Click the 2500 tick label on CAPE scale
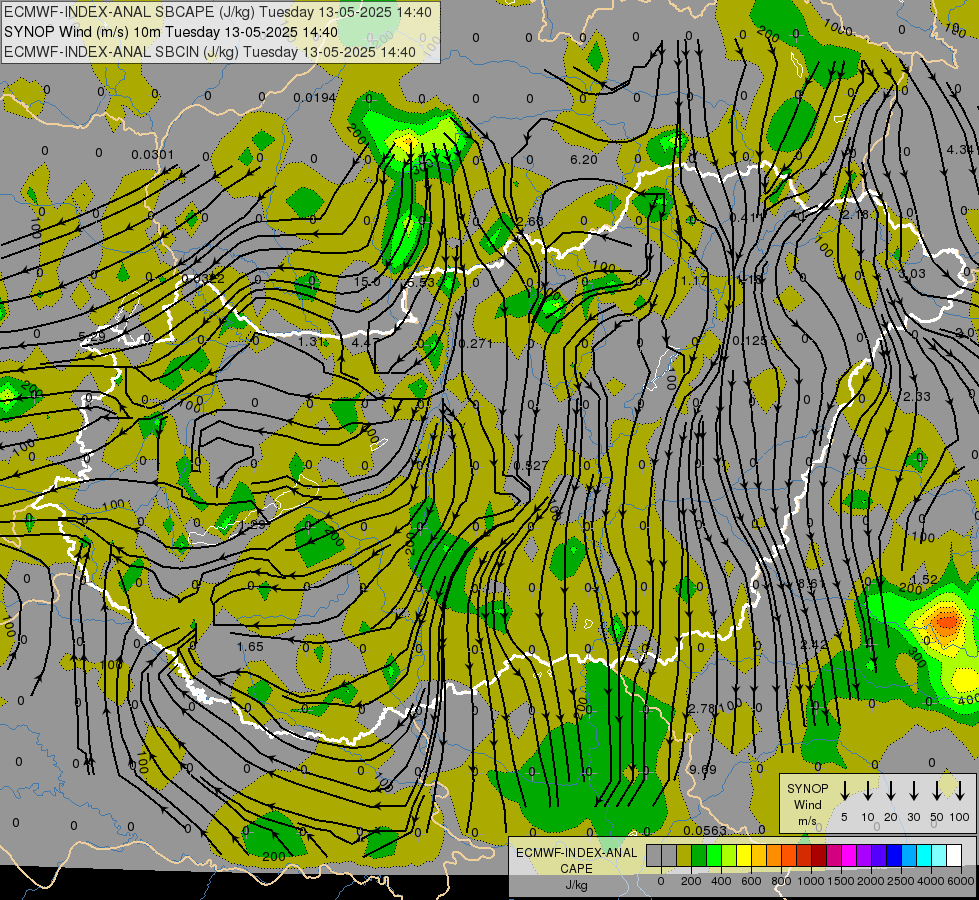 (x=900, y=881)
